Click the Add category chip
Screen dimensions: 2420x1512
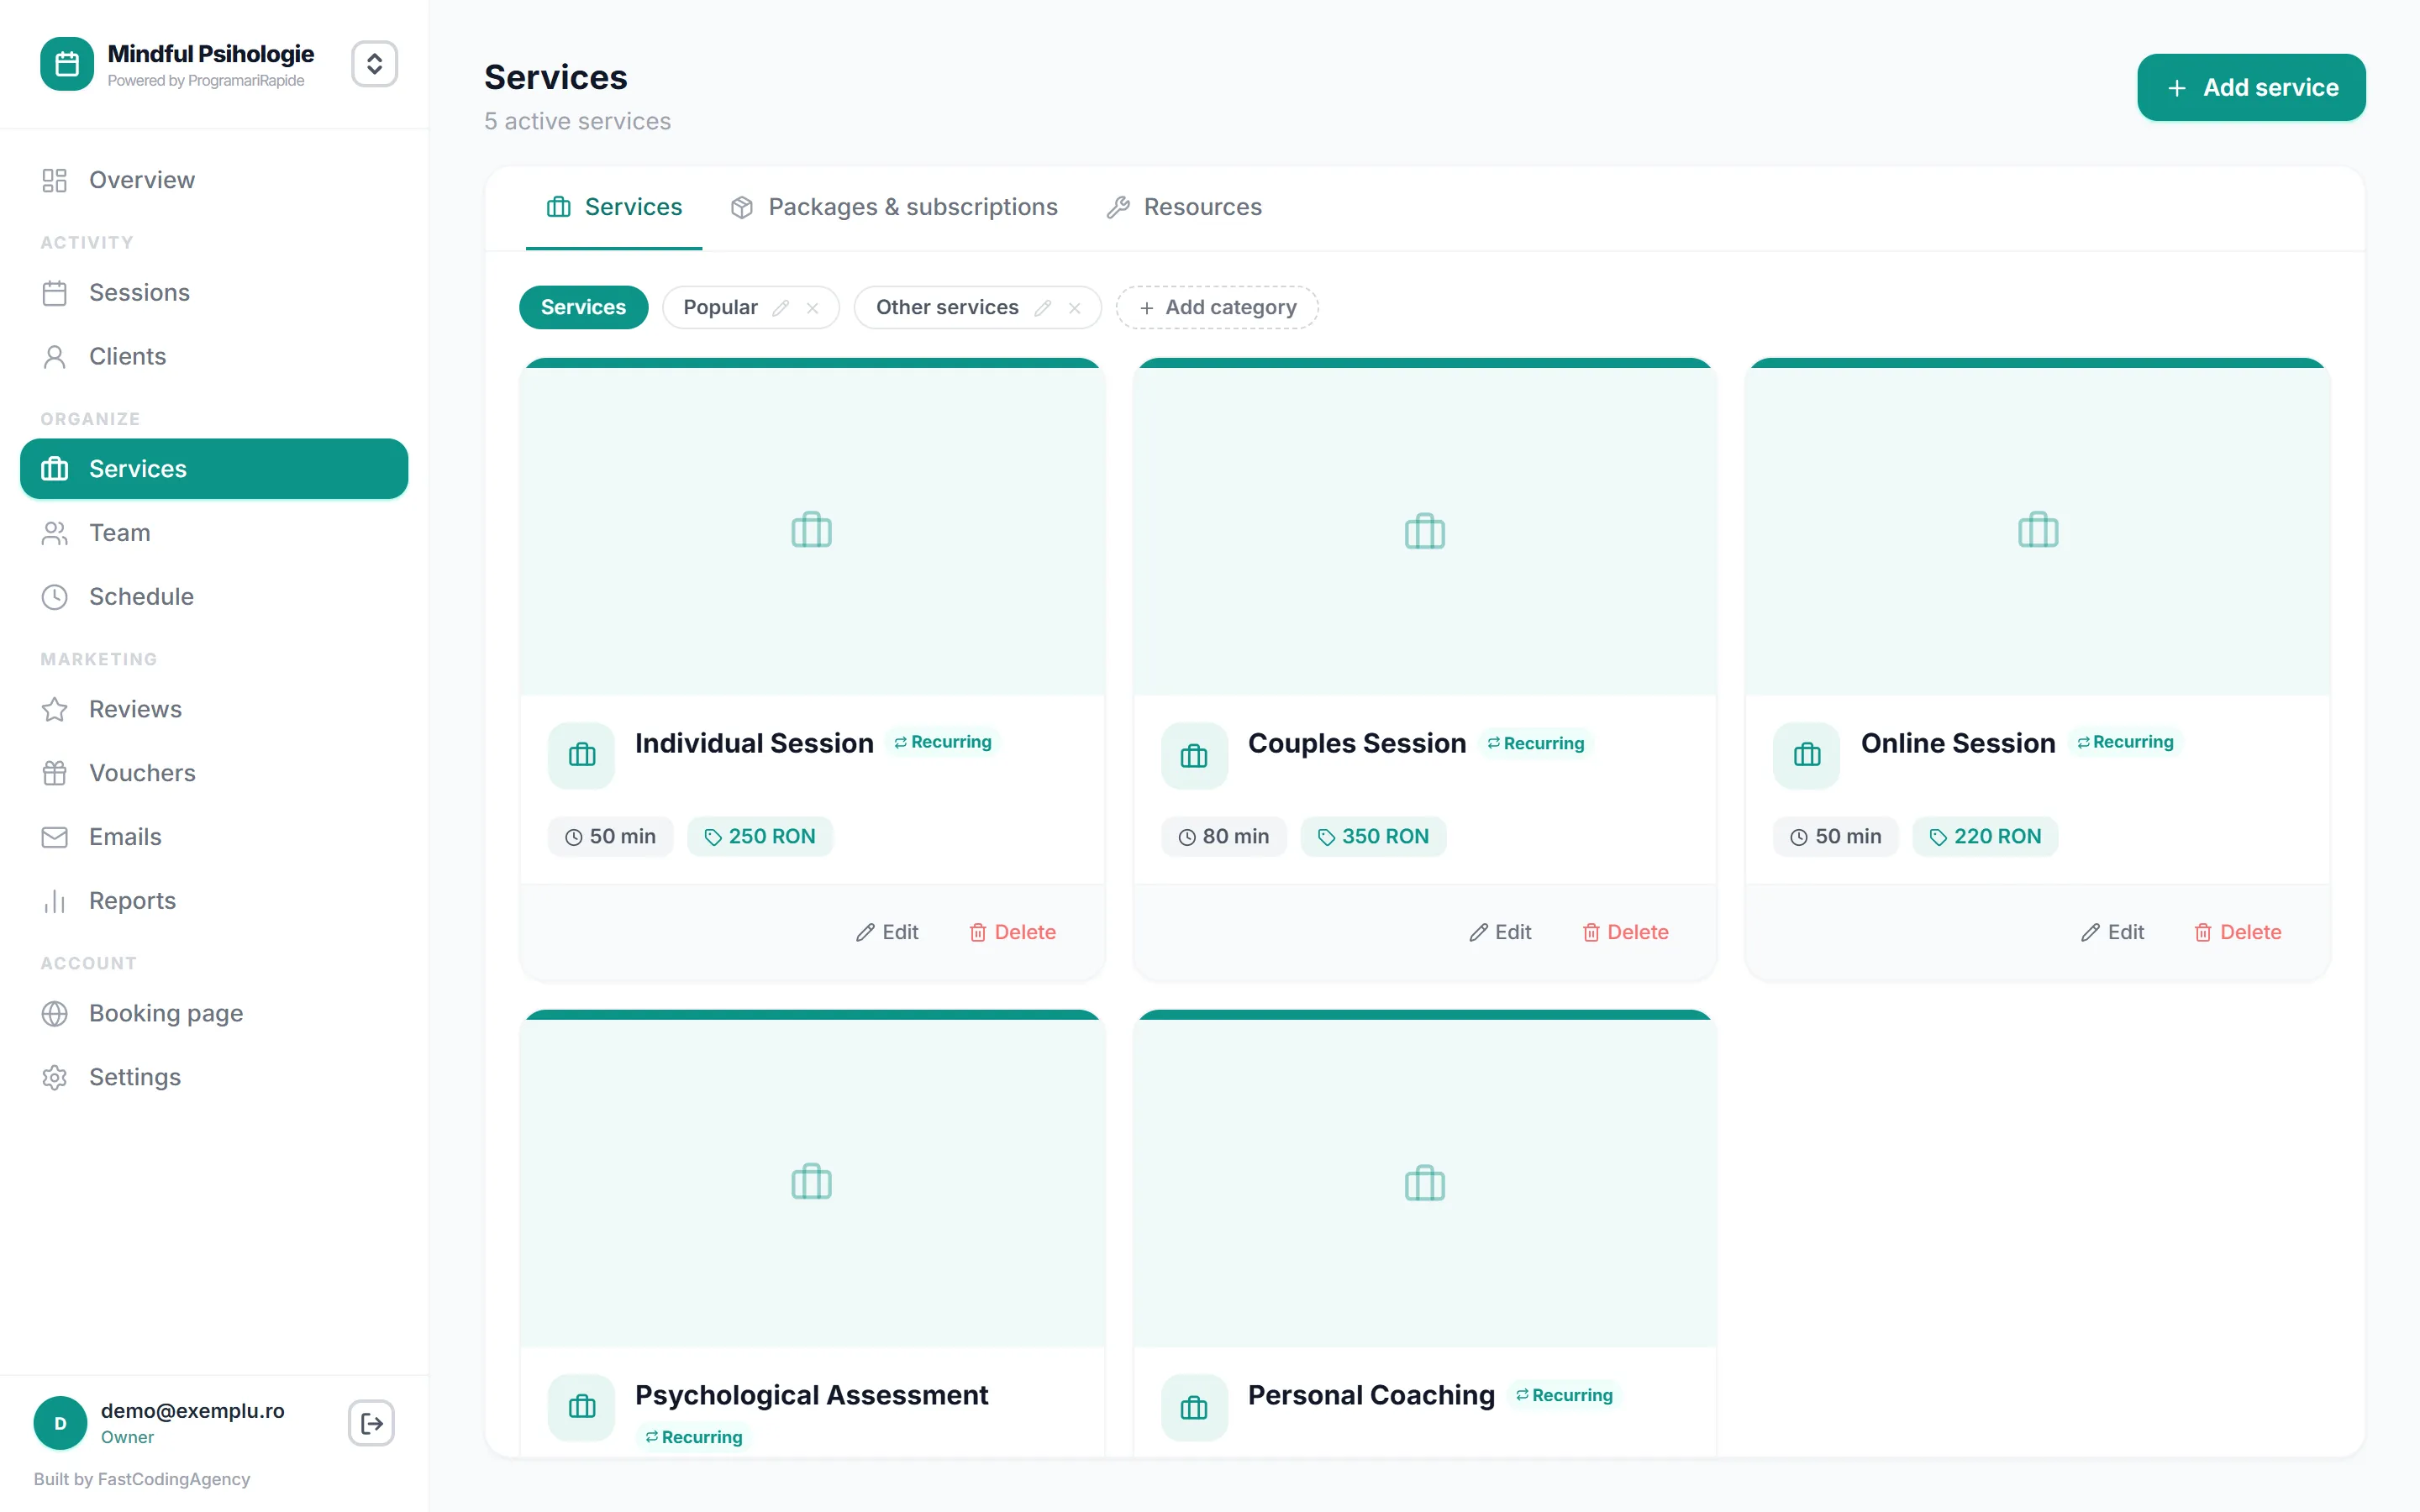[1217, 307]
